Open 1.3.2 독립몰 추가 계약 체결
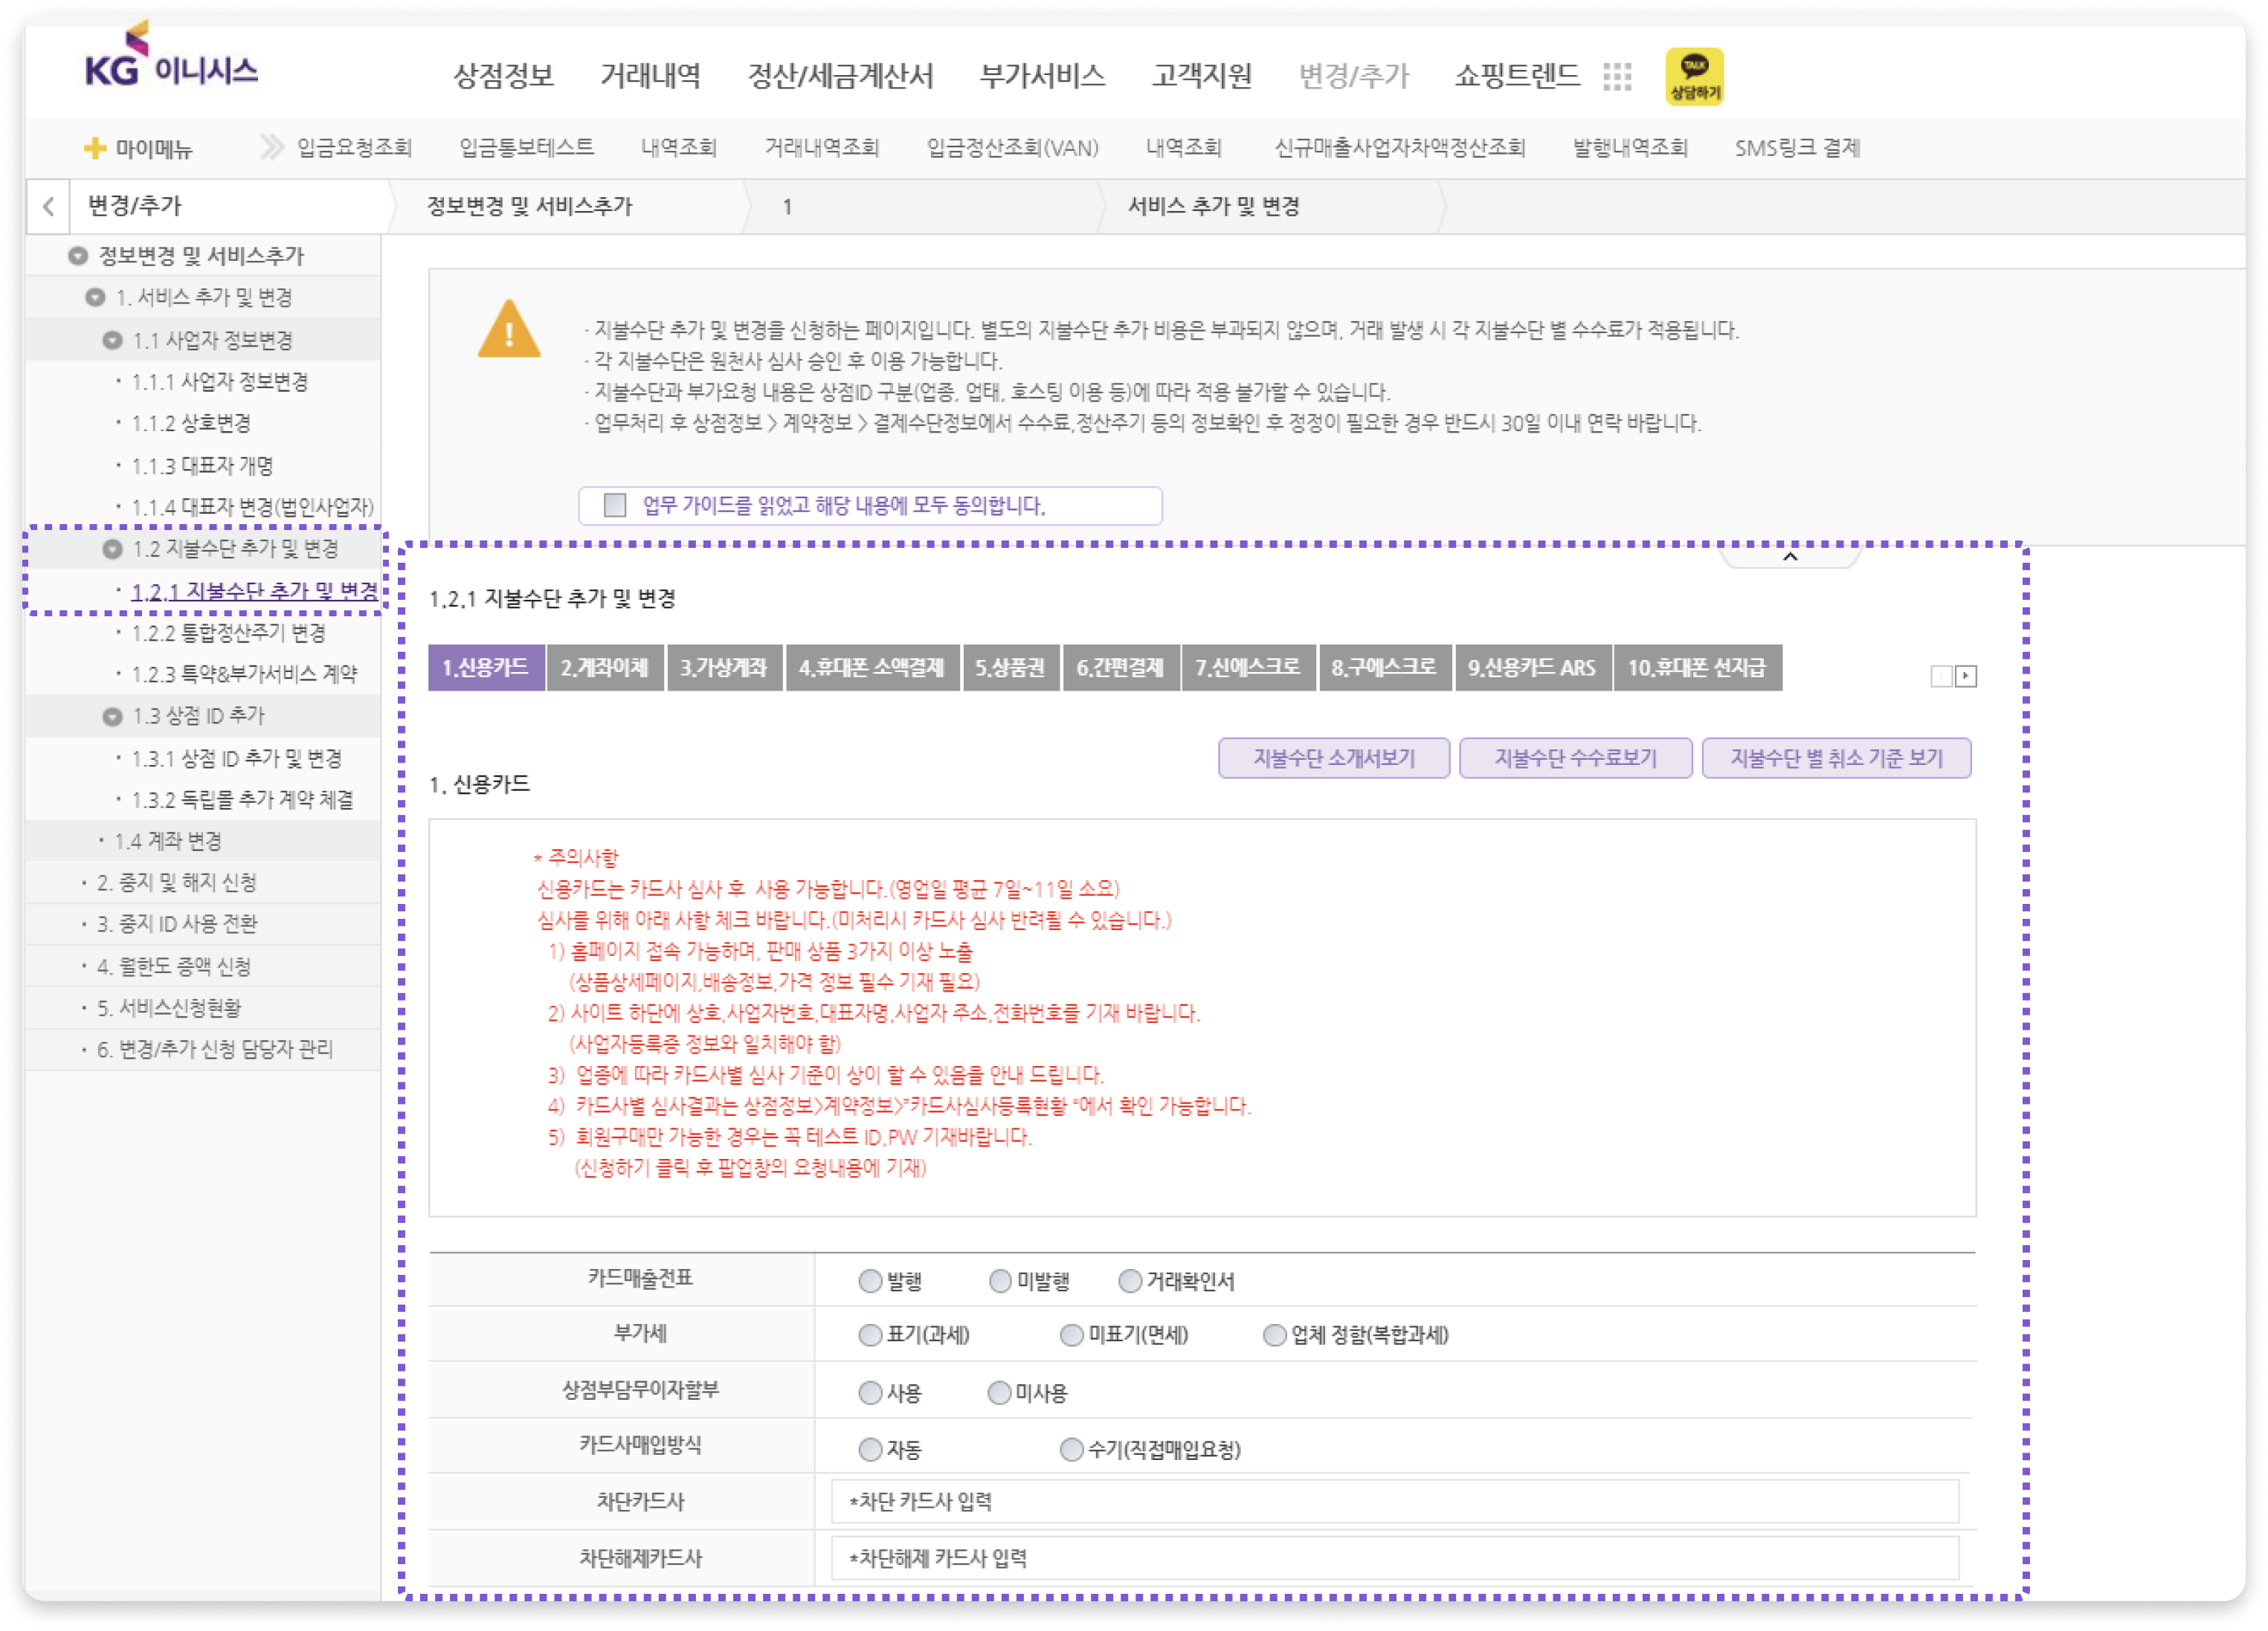Image resolution: width=2268 pixels, height=1631 pixels. pyautogui.click(x=243, y=799)
